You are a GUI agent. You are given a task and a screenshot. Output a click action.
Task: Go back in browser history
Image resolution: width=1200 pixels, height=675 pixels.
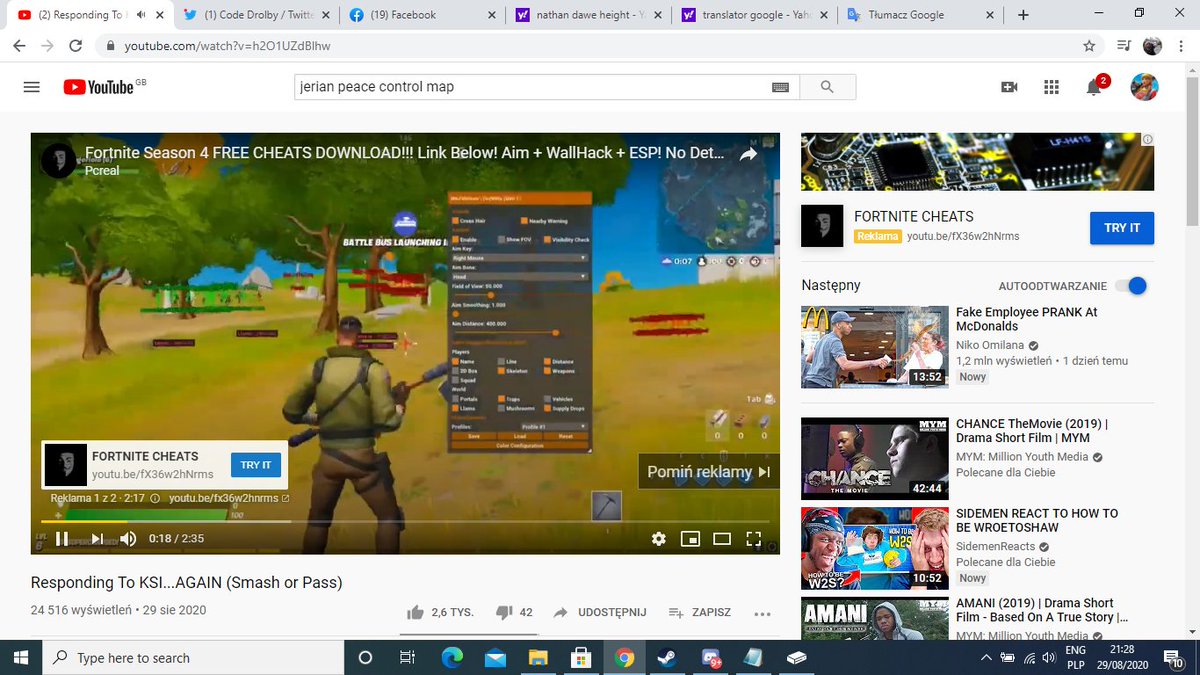click(20, 46)
